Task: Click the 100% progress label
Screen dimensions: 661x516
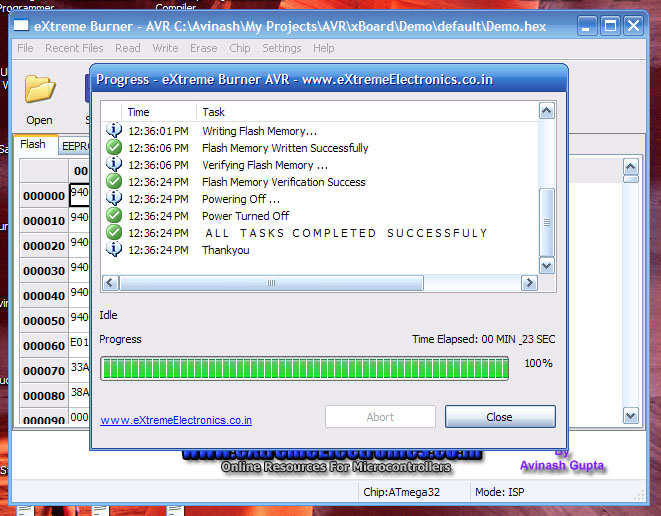Action: click(538, 363)
